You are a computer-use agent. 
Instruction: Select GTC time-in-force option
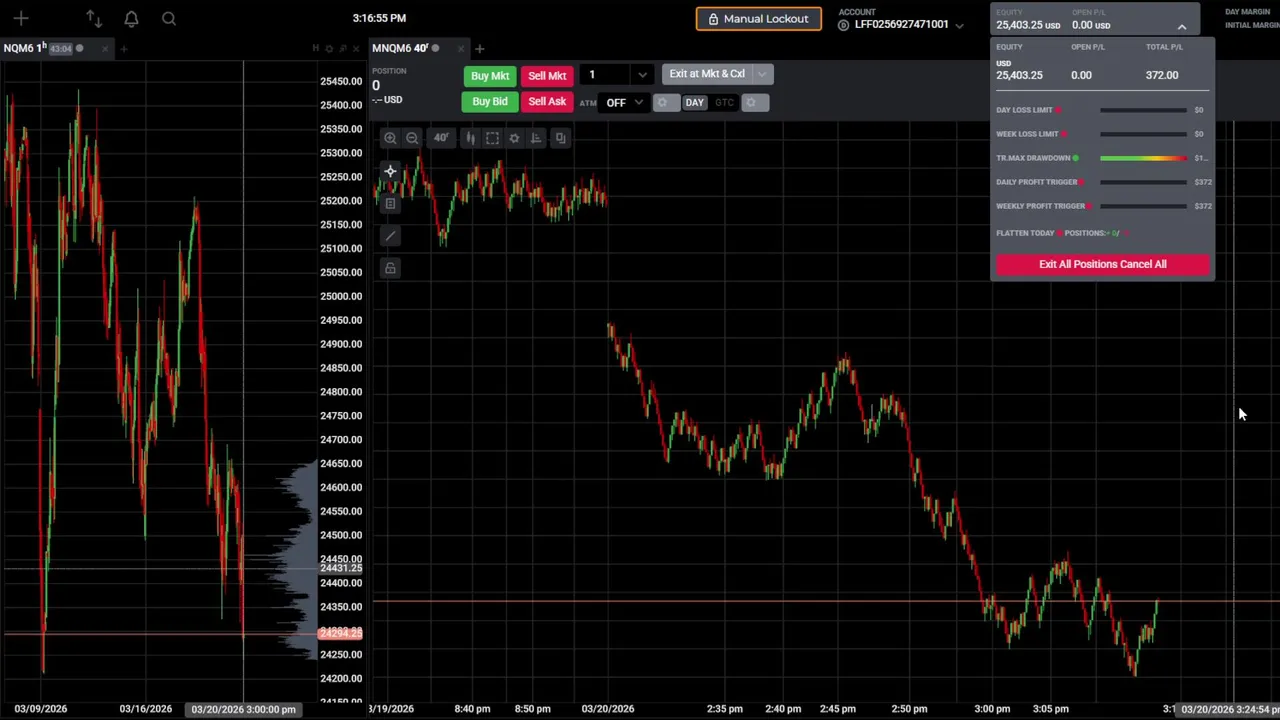724,102
